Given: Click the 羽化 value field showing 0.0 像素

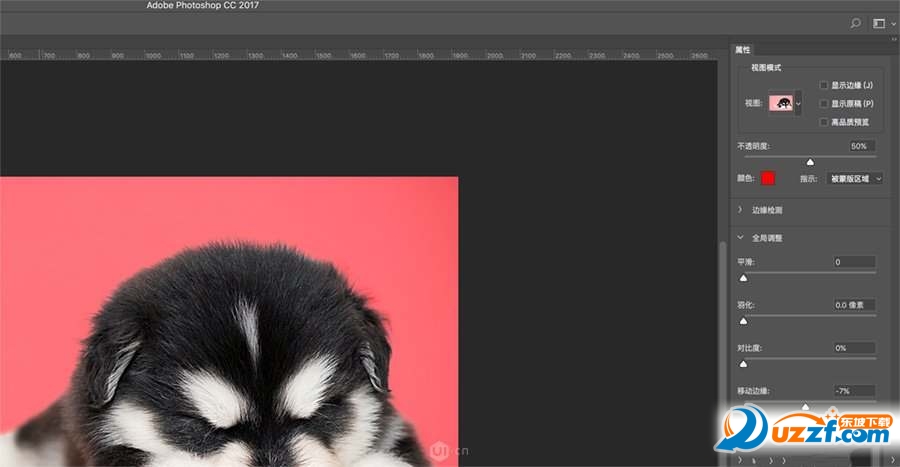Looking at the screenshot, I should click(x=855, y=305).
